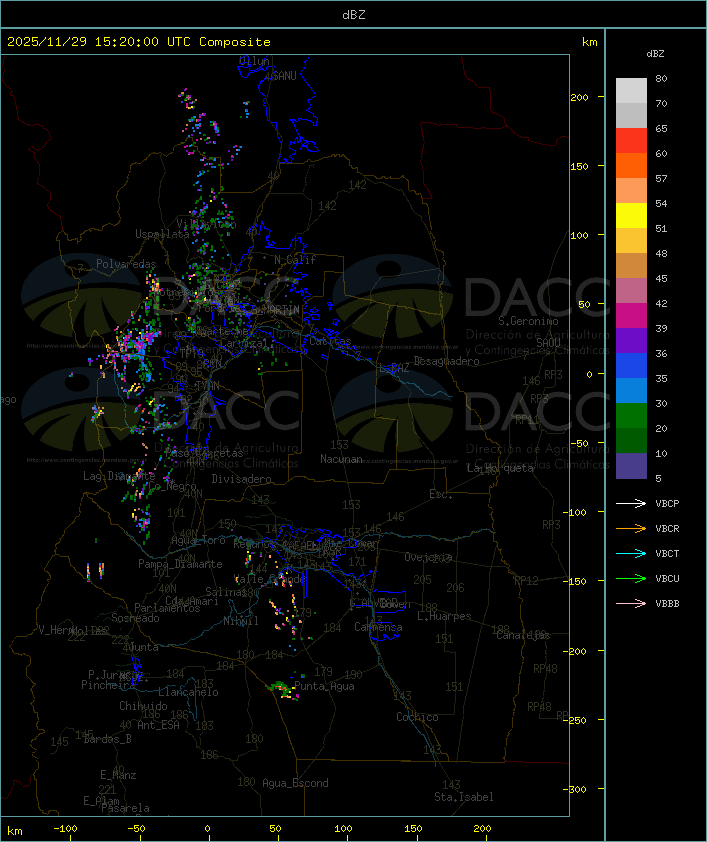Click the 'Chihuido' map label
The width and height of the screenshot is (707, 842).
pos(143,706)
